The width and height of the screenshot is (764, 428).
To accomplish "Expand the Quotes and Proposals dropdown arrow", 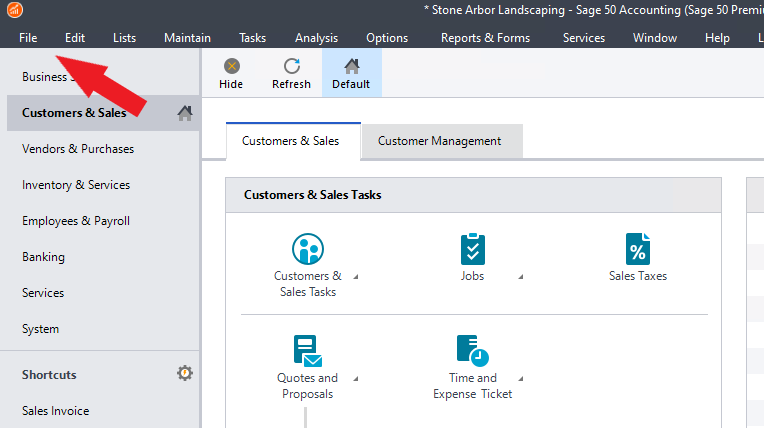I will coord(356,379).
